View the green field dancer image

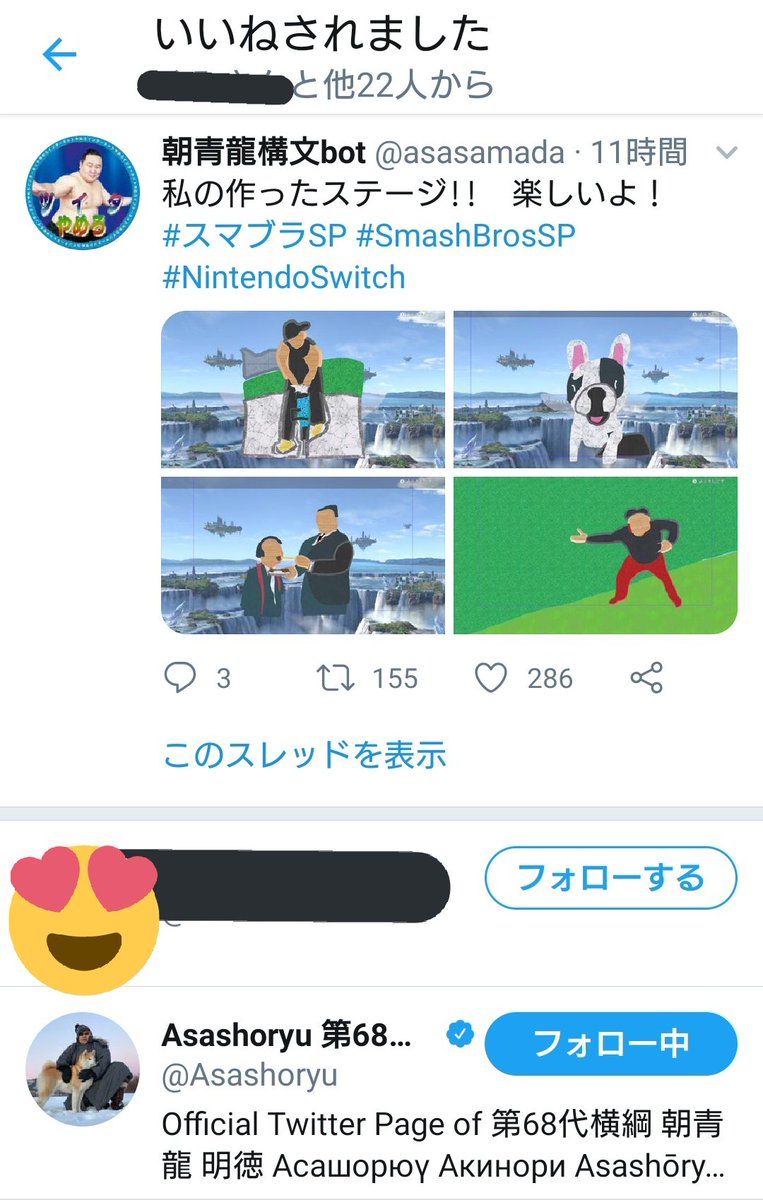click(x=596, y=555)
